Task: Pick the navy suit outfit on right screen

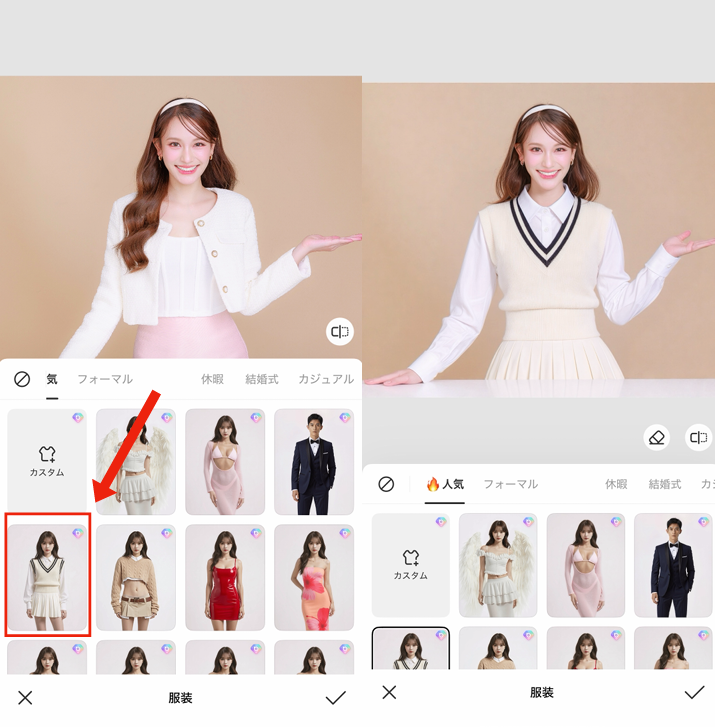Action: click(x=673, y=565)
